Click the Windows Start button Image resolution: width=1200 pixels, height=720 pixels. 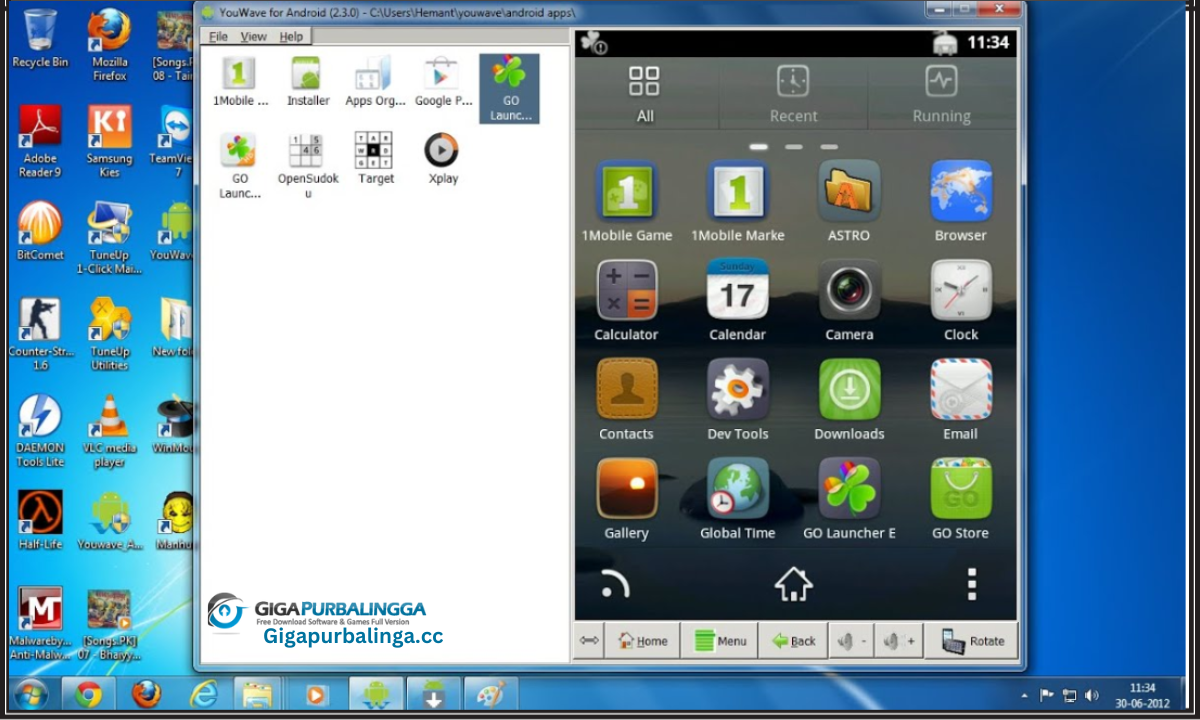[30, 694]
